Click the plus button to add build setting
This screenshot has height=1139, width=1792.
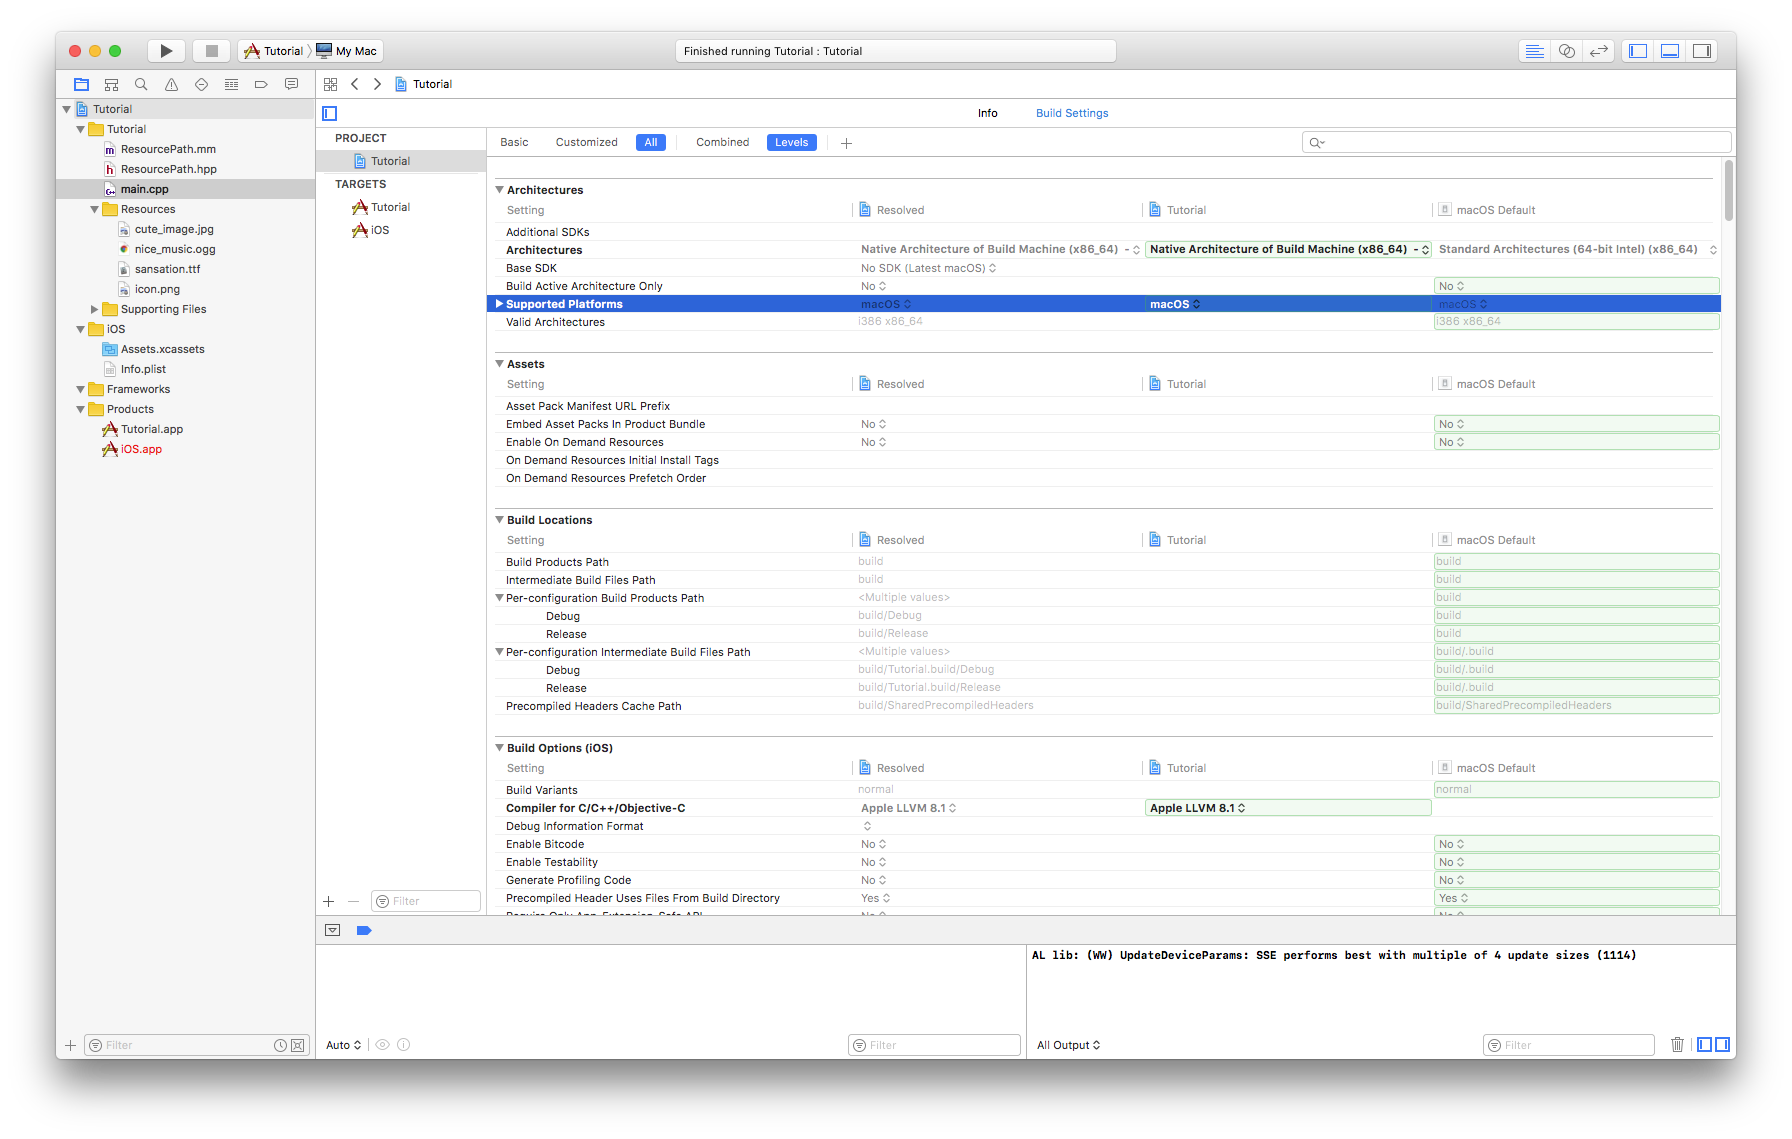[846, 142]
